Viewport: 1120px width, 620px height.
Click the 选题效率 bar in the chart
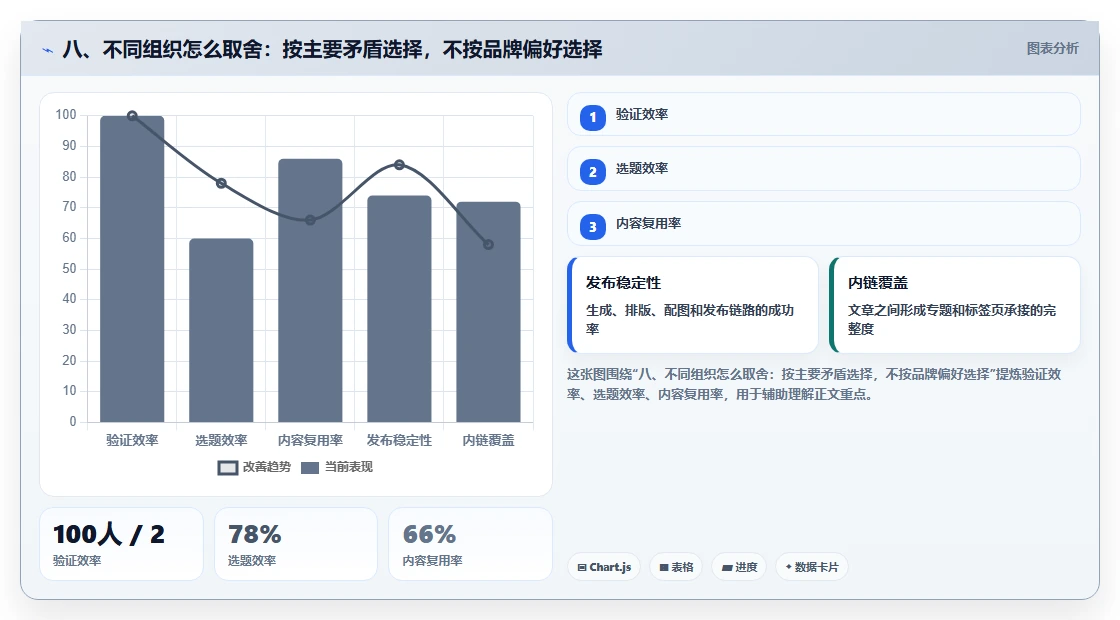[x=221, y=330]
